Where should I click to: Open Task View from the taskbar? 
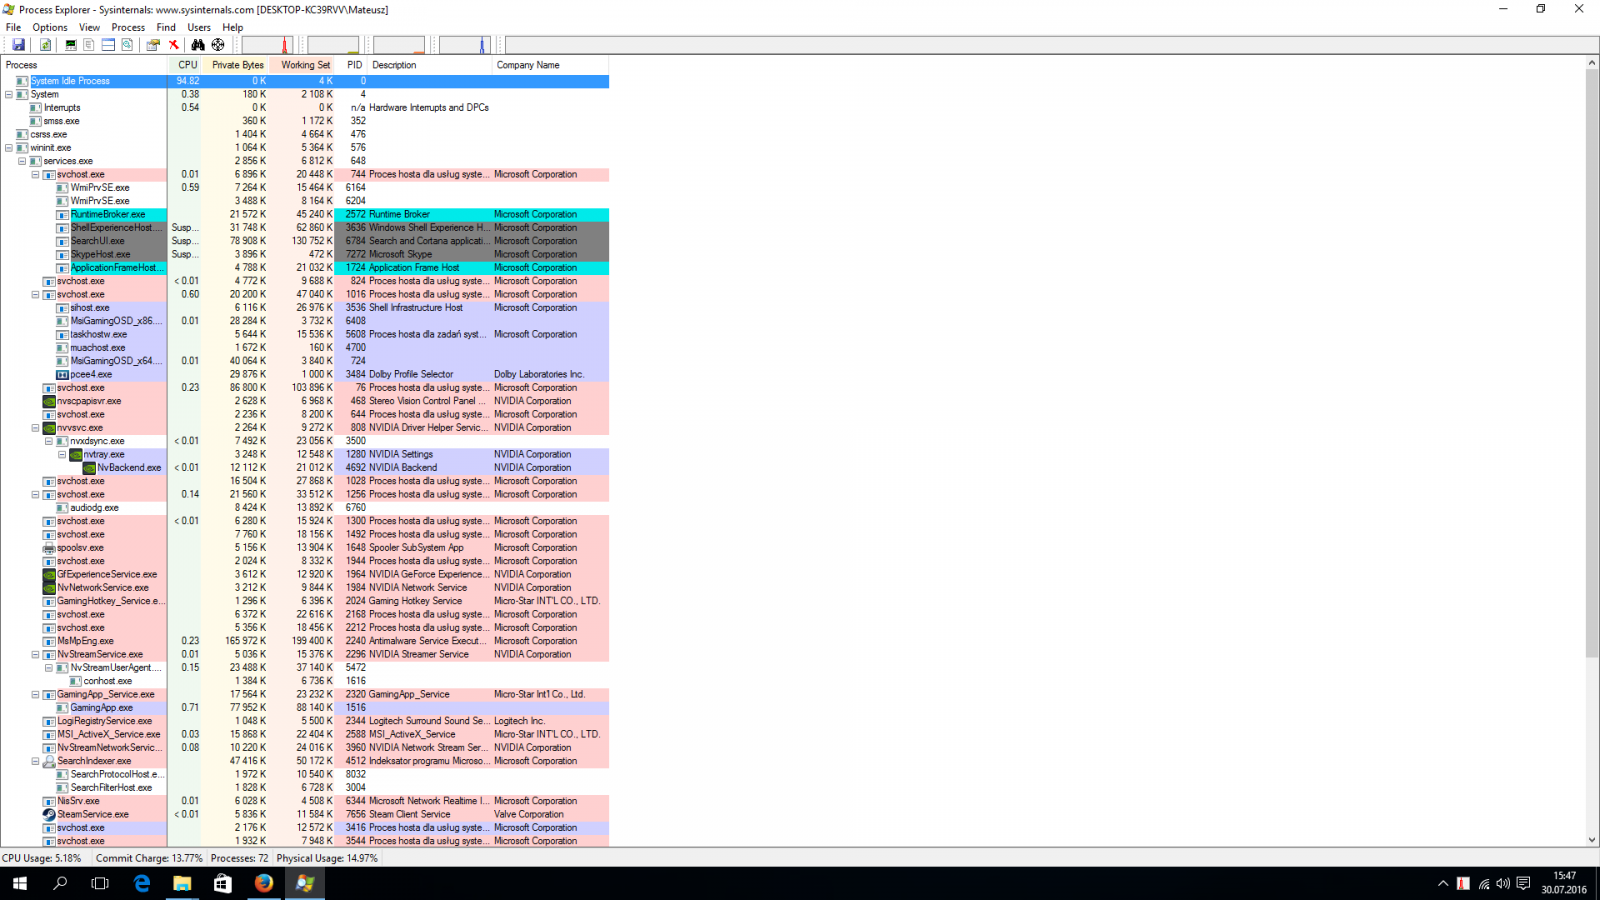100,883
